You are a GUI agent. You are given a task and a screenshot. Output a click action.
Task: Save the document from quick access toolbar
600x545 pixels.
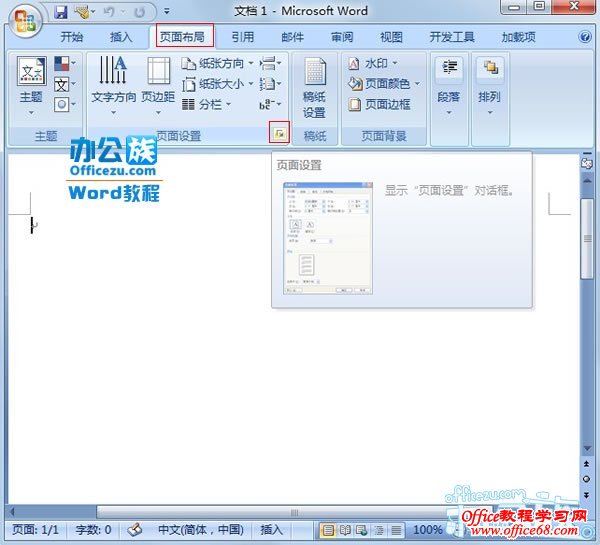pos(60,12)
